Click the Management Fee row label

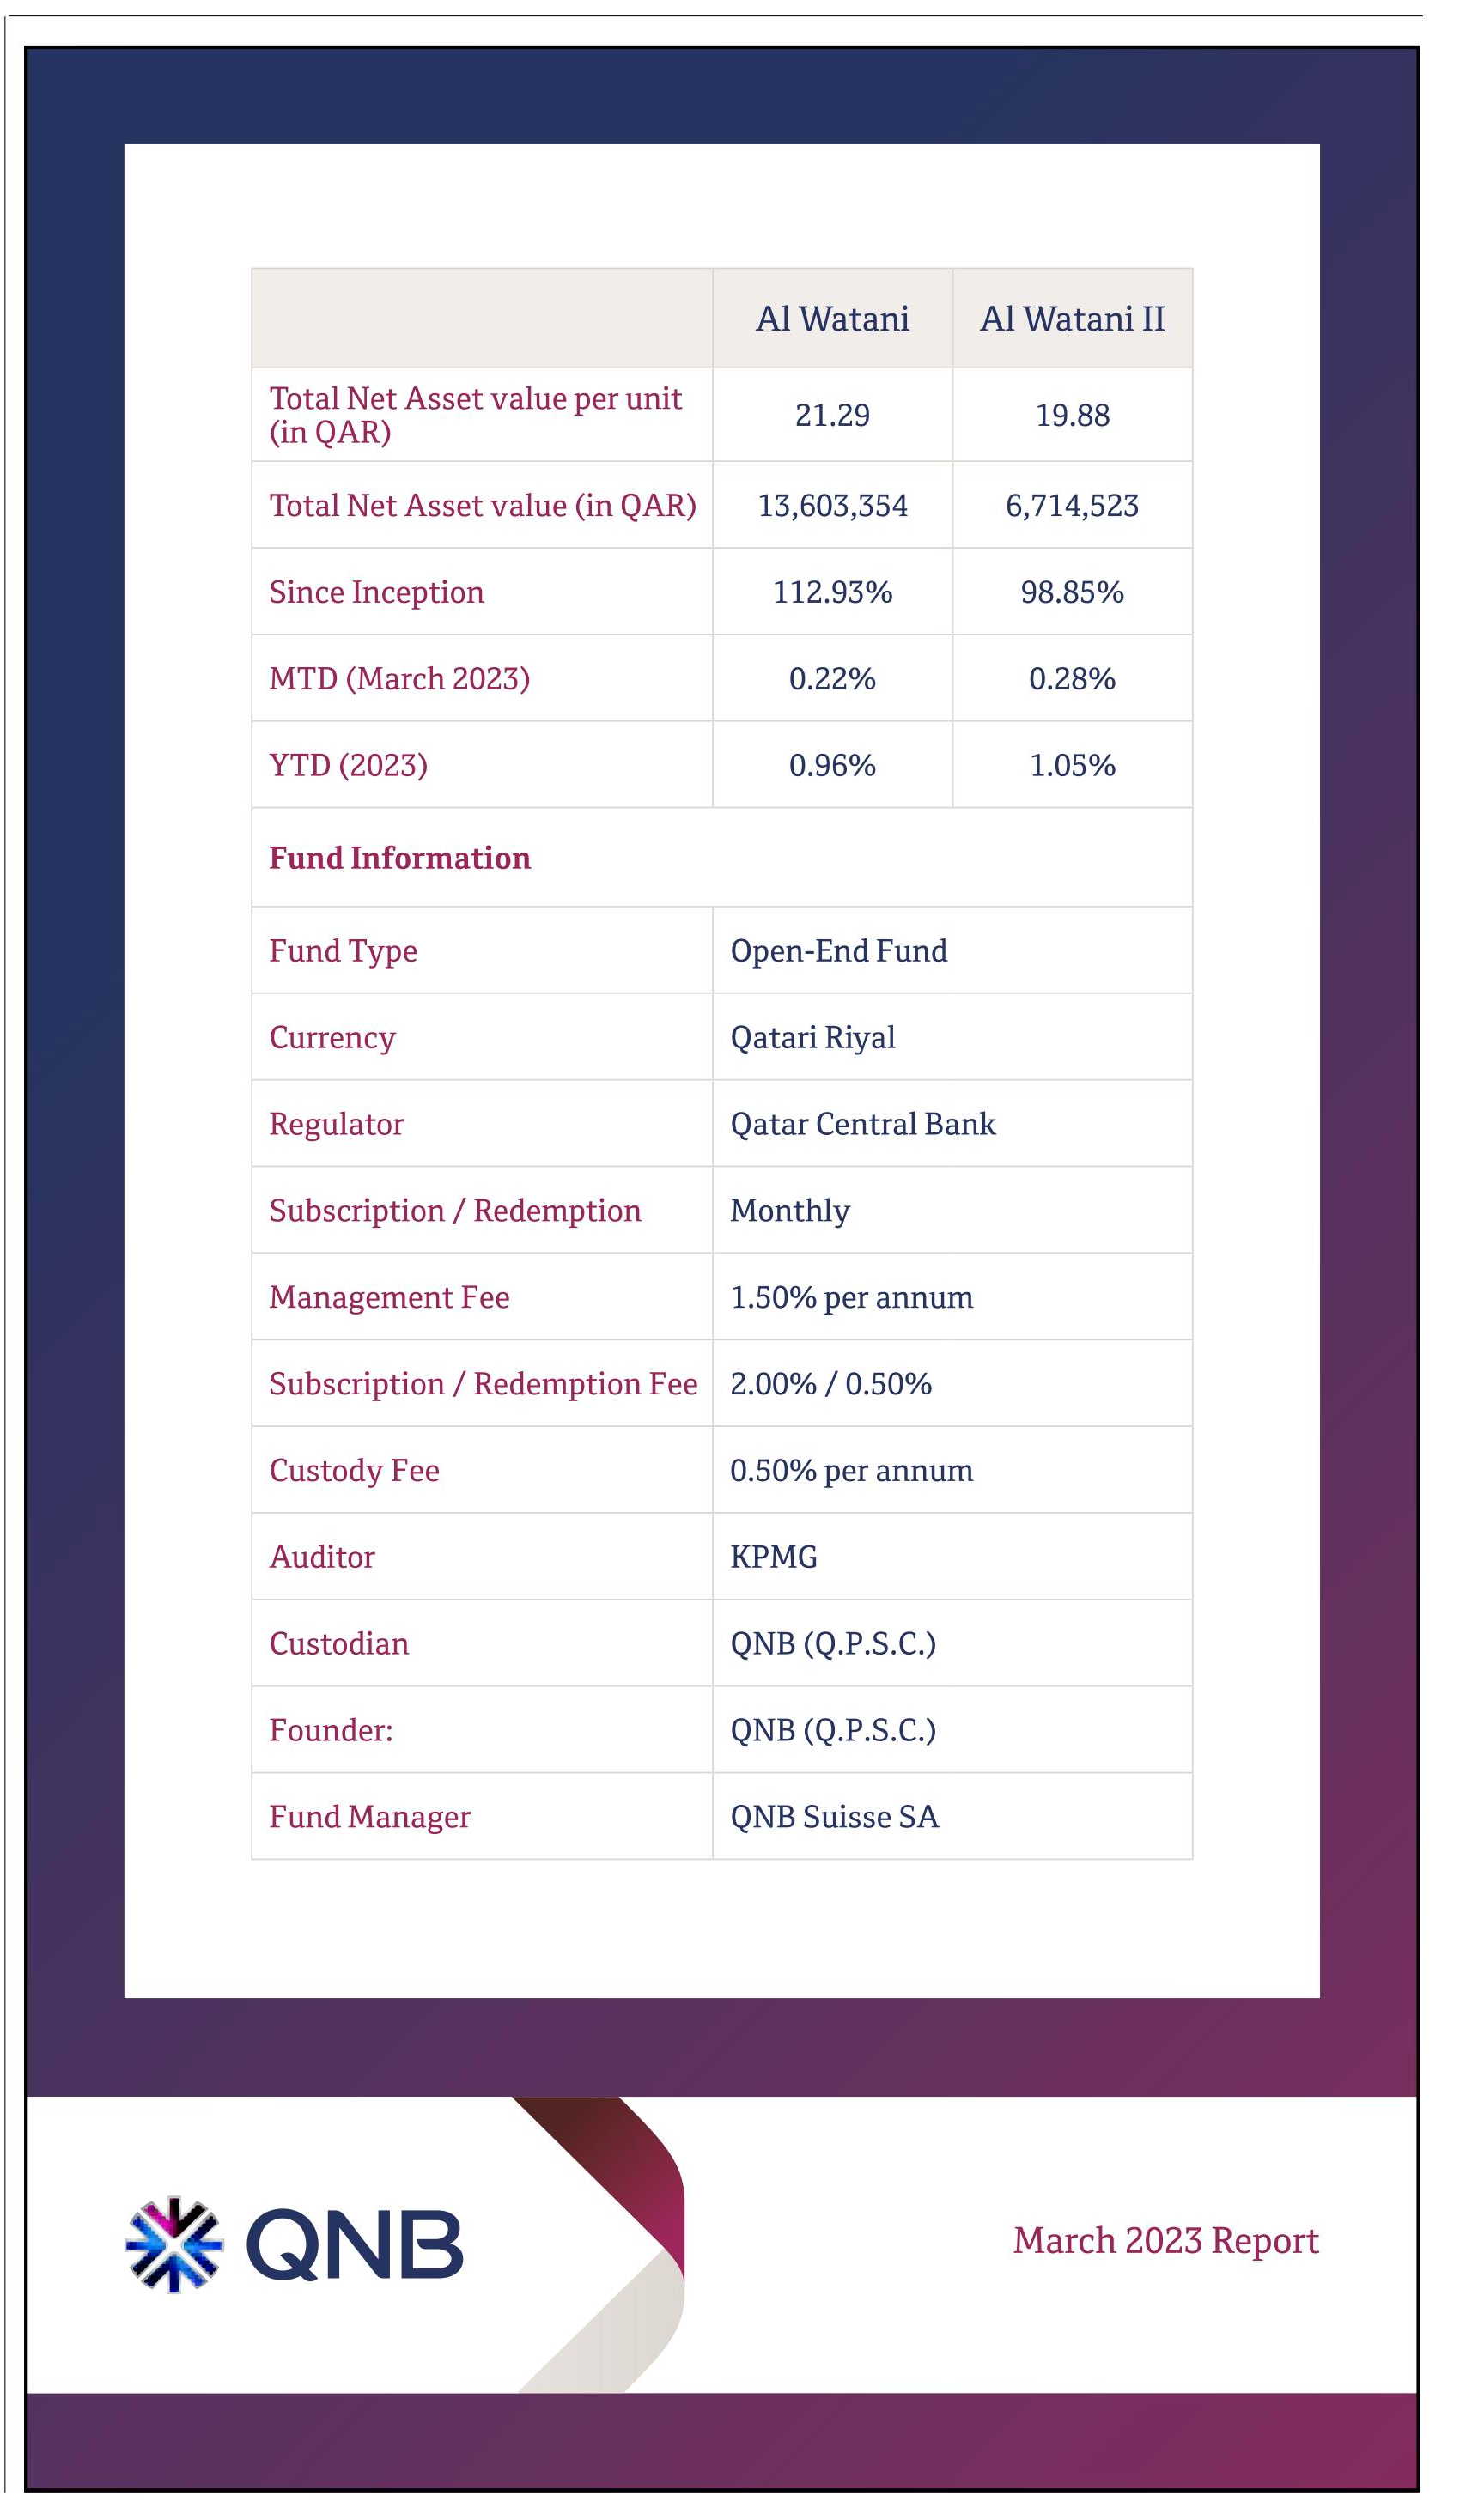click(390, 1298)
